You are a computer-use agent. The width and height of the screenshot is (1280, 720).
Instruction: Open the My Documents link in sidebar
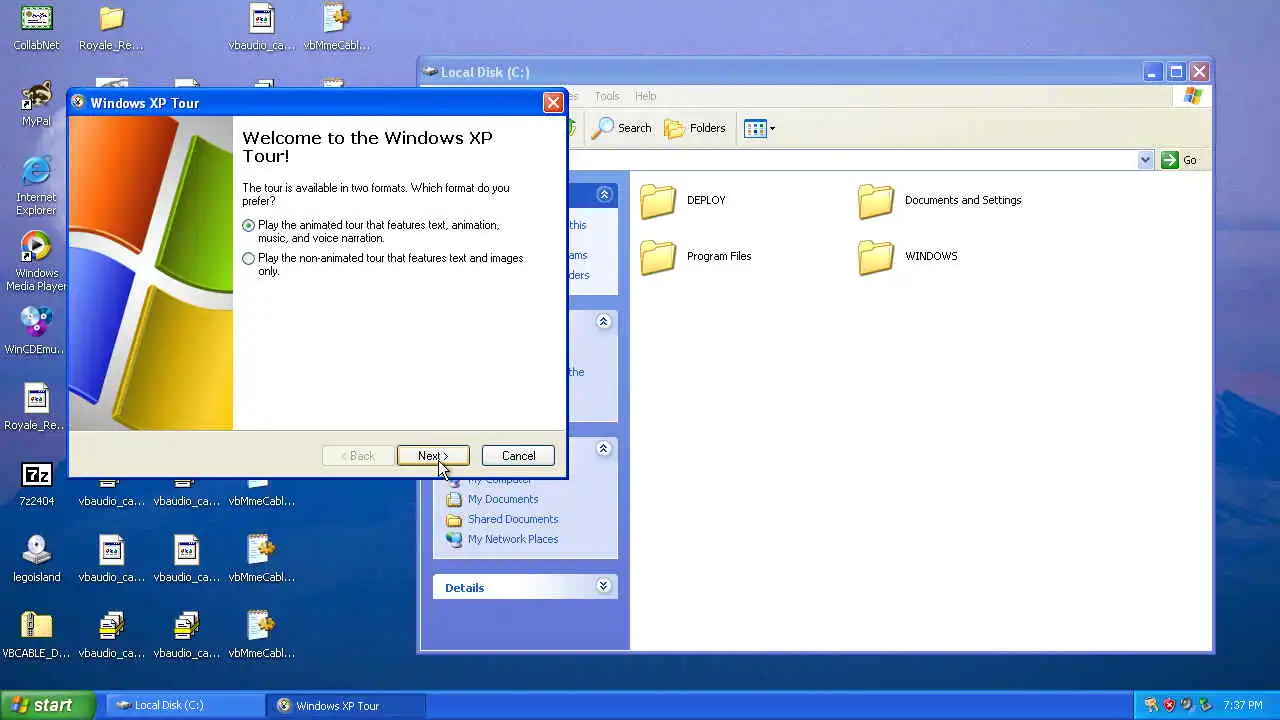pos(503,499)
